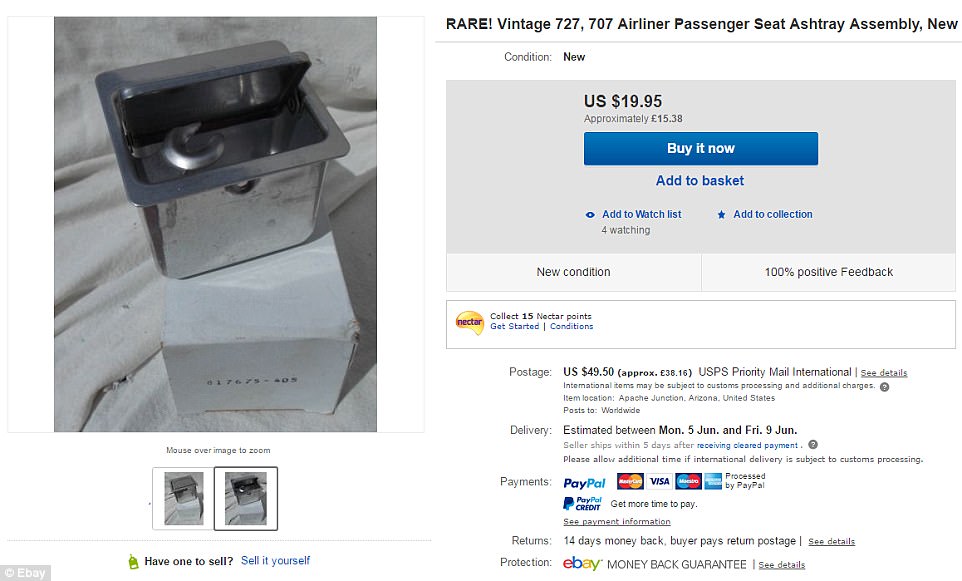
Task: Click the American Express card icon
Action: [x=713, y=481]
